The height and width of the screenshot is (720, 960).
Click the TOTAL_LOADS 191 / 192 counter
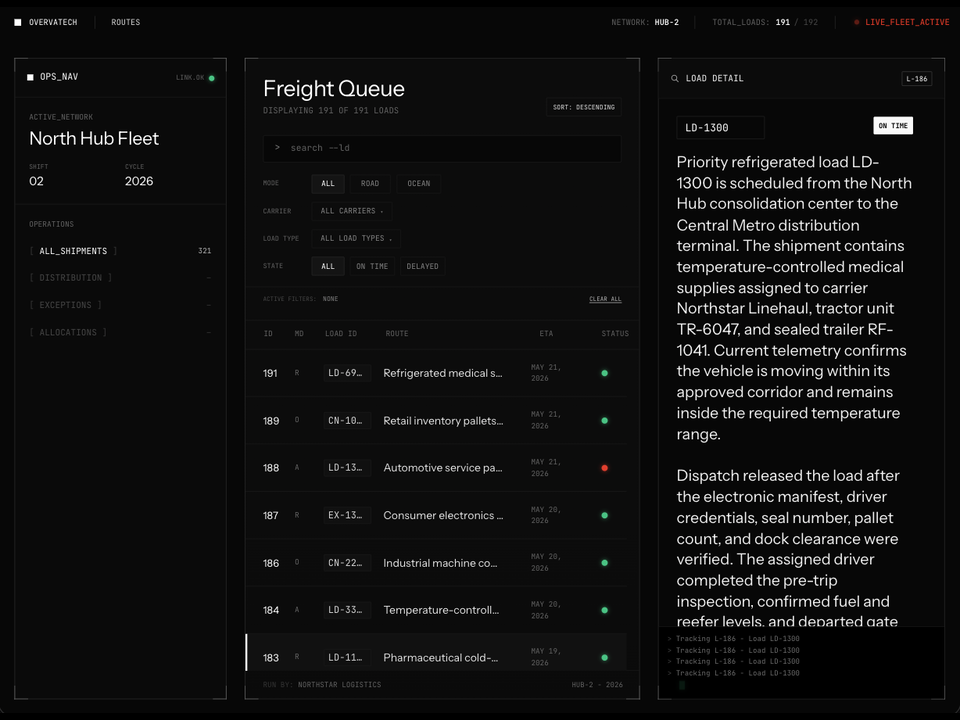coord(765,22)
